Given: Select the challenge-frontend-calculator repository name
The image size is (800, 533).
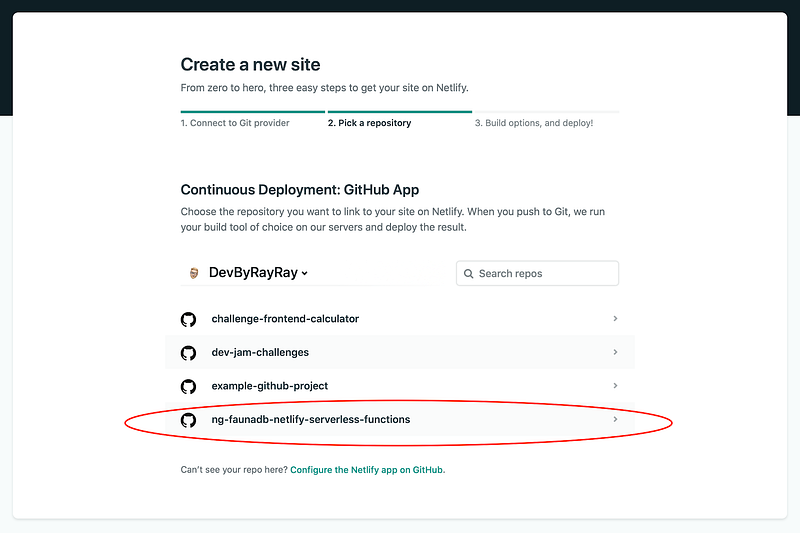Looking at the screenshot, I should pyautogui.click(x=285, y=319).
